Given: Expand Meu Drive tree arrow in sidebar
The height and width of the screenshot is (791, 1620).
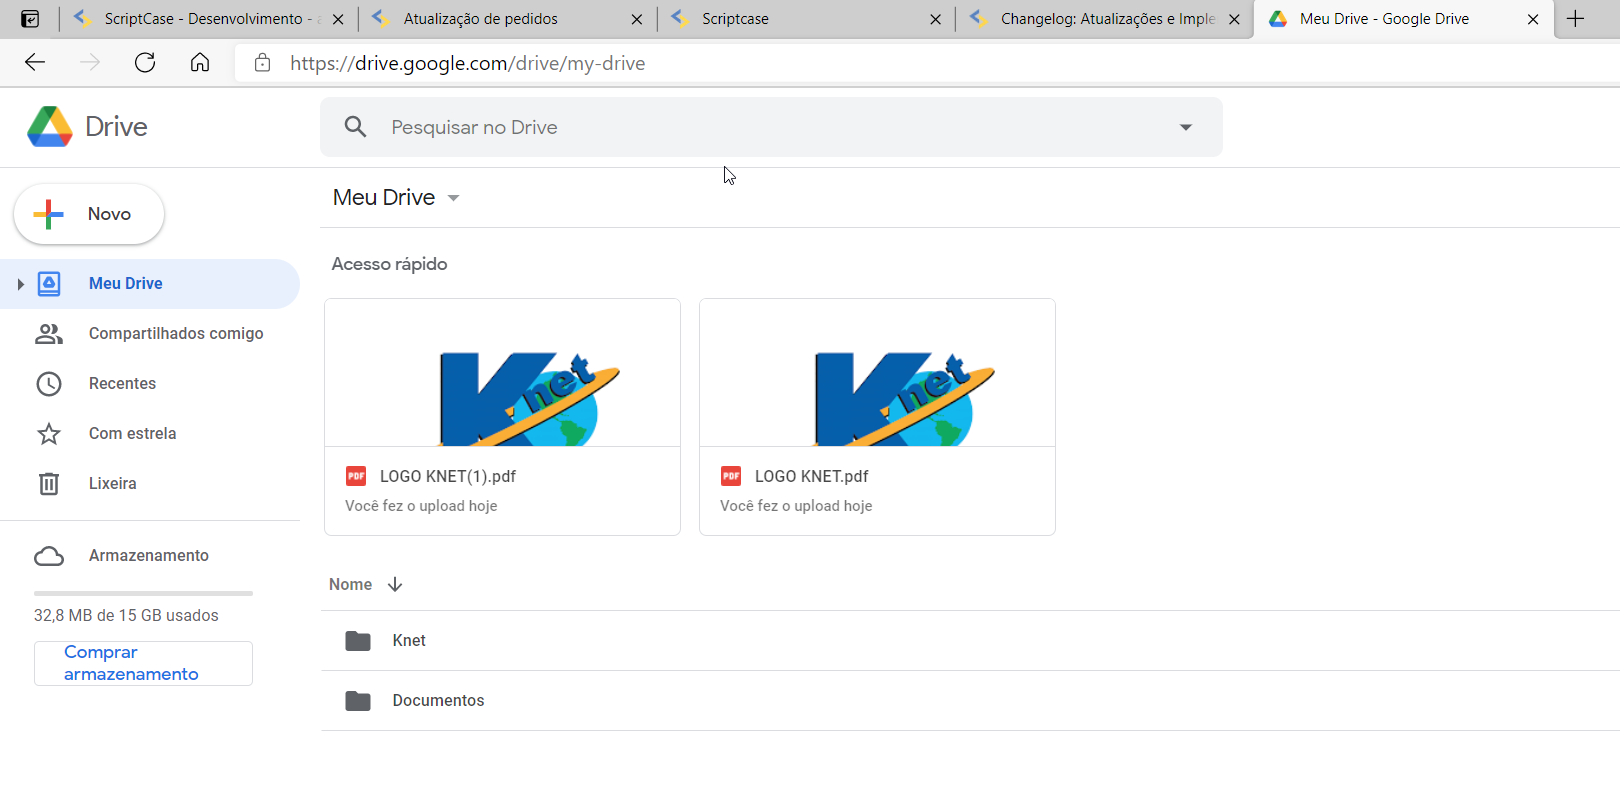Looking at the screenshot, I should pos(20,284).
